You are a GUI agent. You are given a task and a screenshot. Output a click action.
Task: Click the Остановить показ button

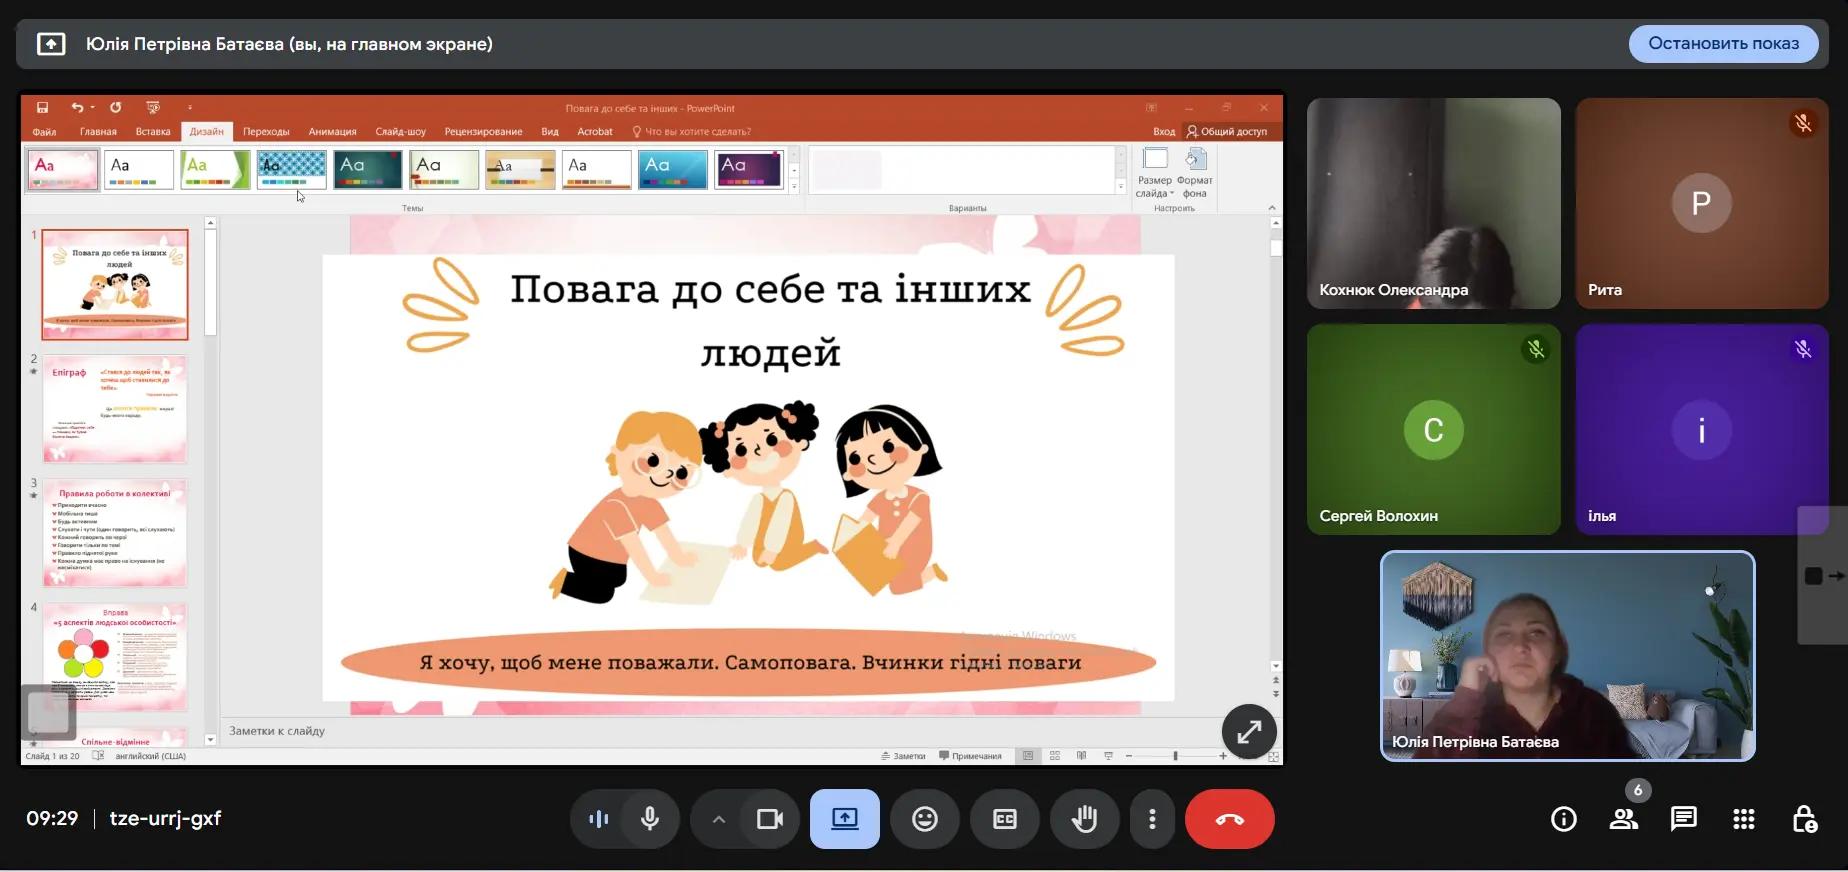(1723, 44)
